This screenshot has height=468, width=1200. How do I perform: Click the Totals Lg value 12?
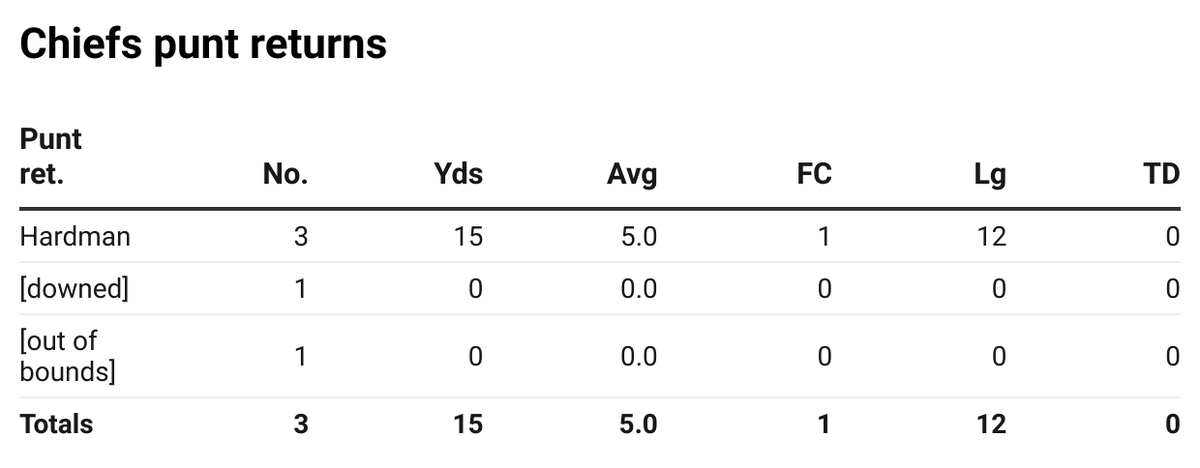point(990,424)
